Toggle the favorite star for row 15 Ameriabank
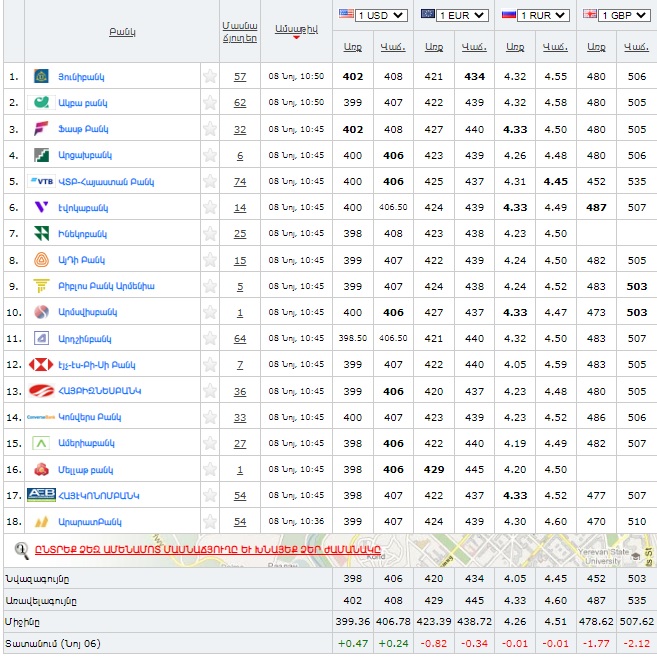The height and width of the screenshot is (663, 657). coord(210,443)
